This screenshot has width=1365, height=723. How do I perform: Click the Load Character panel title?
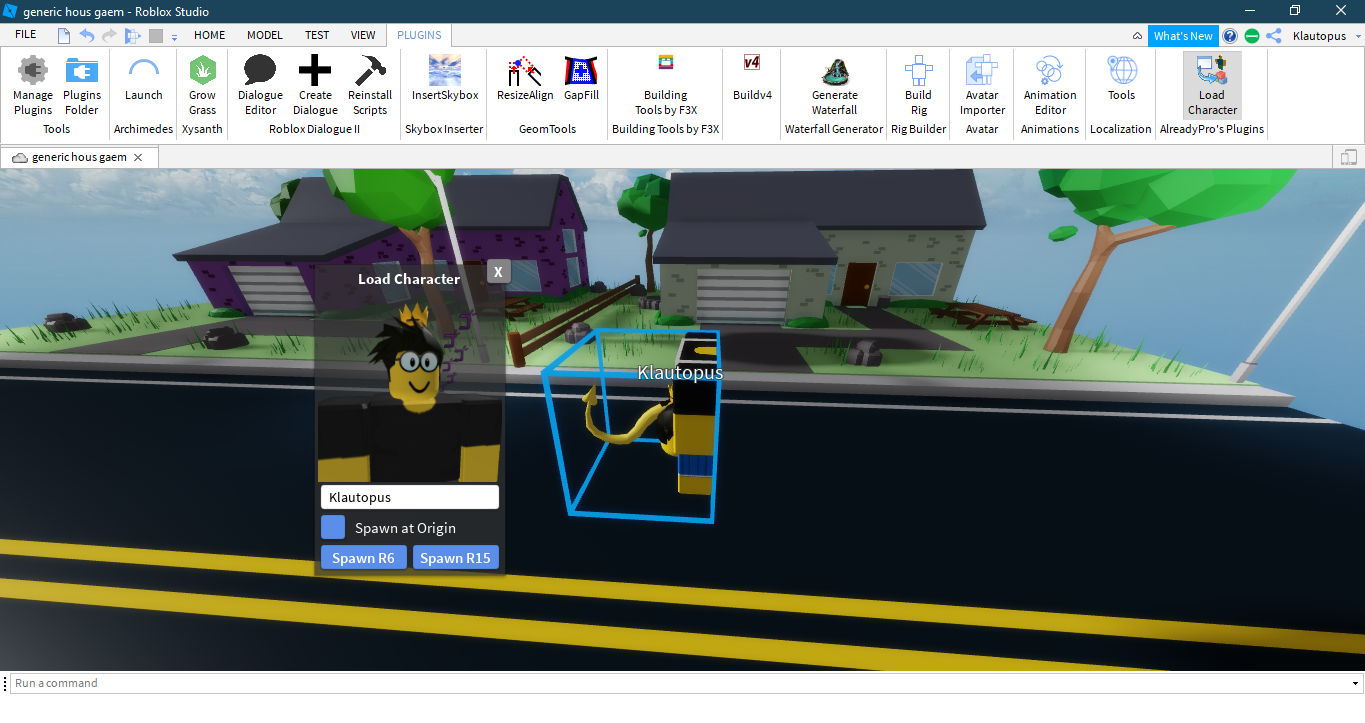409,279
